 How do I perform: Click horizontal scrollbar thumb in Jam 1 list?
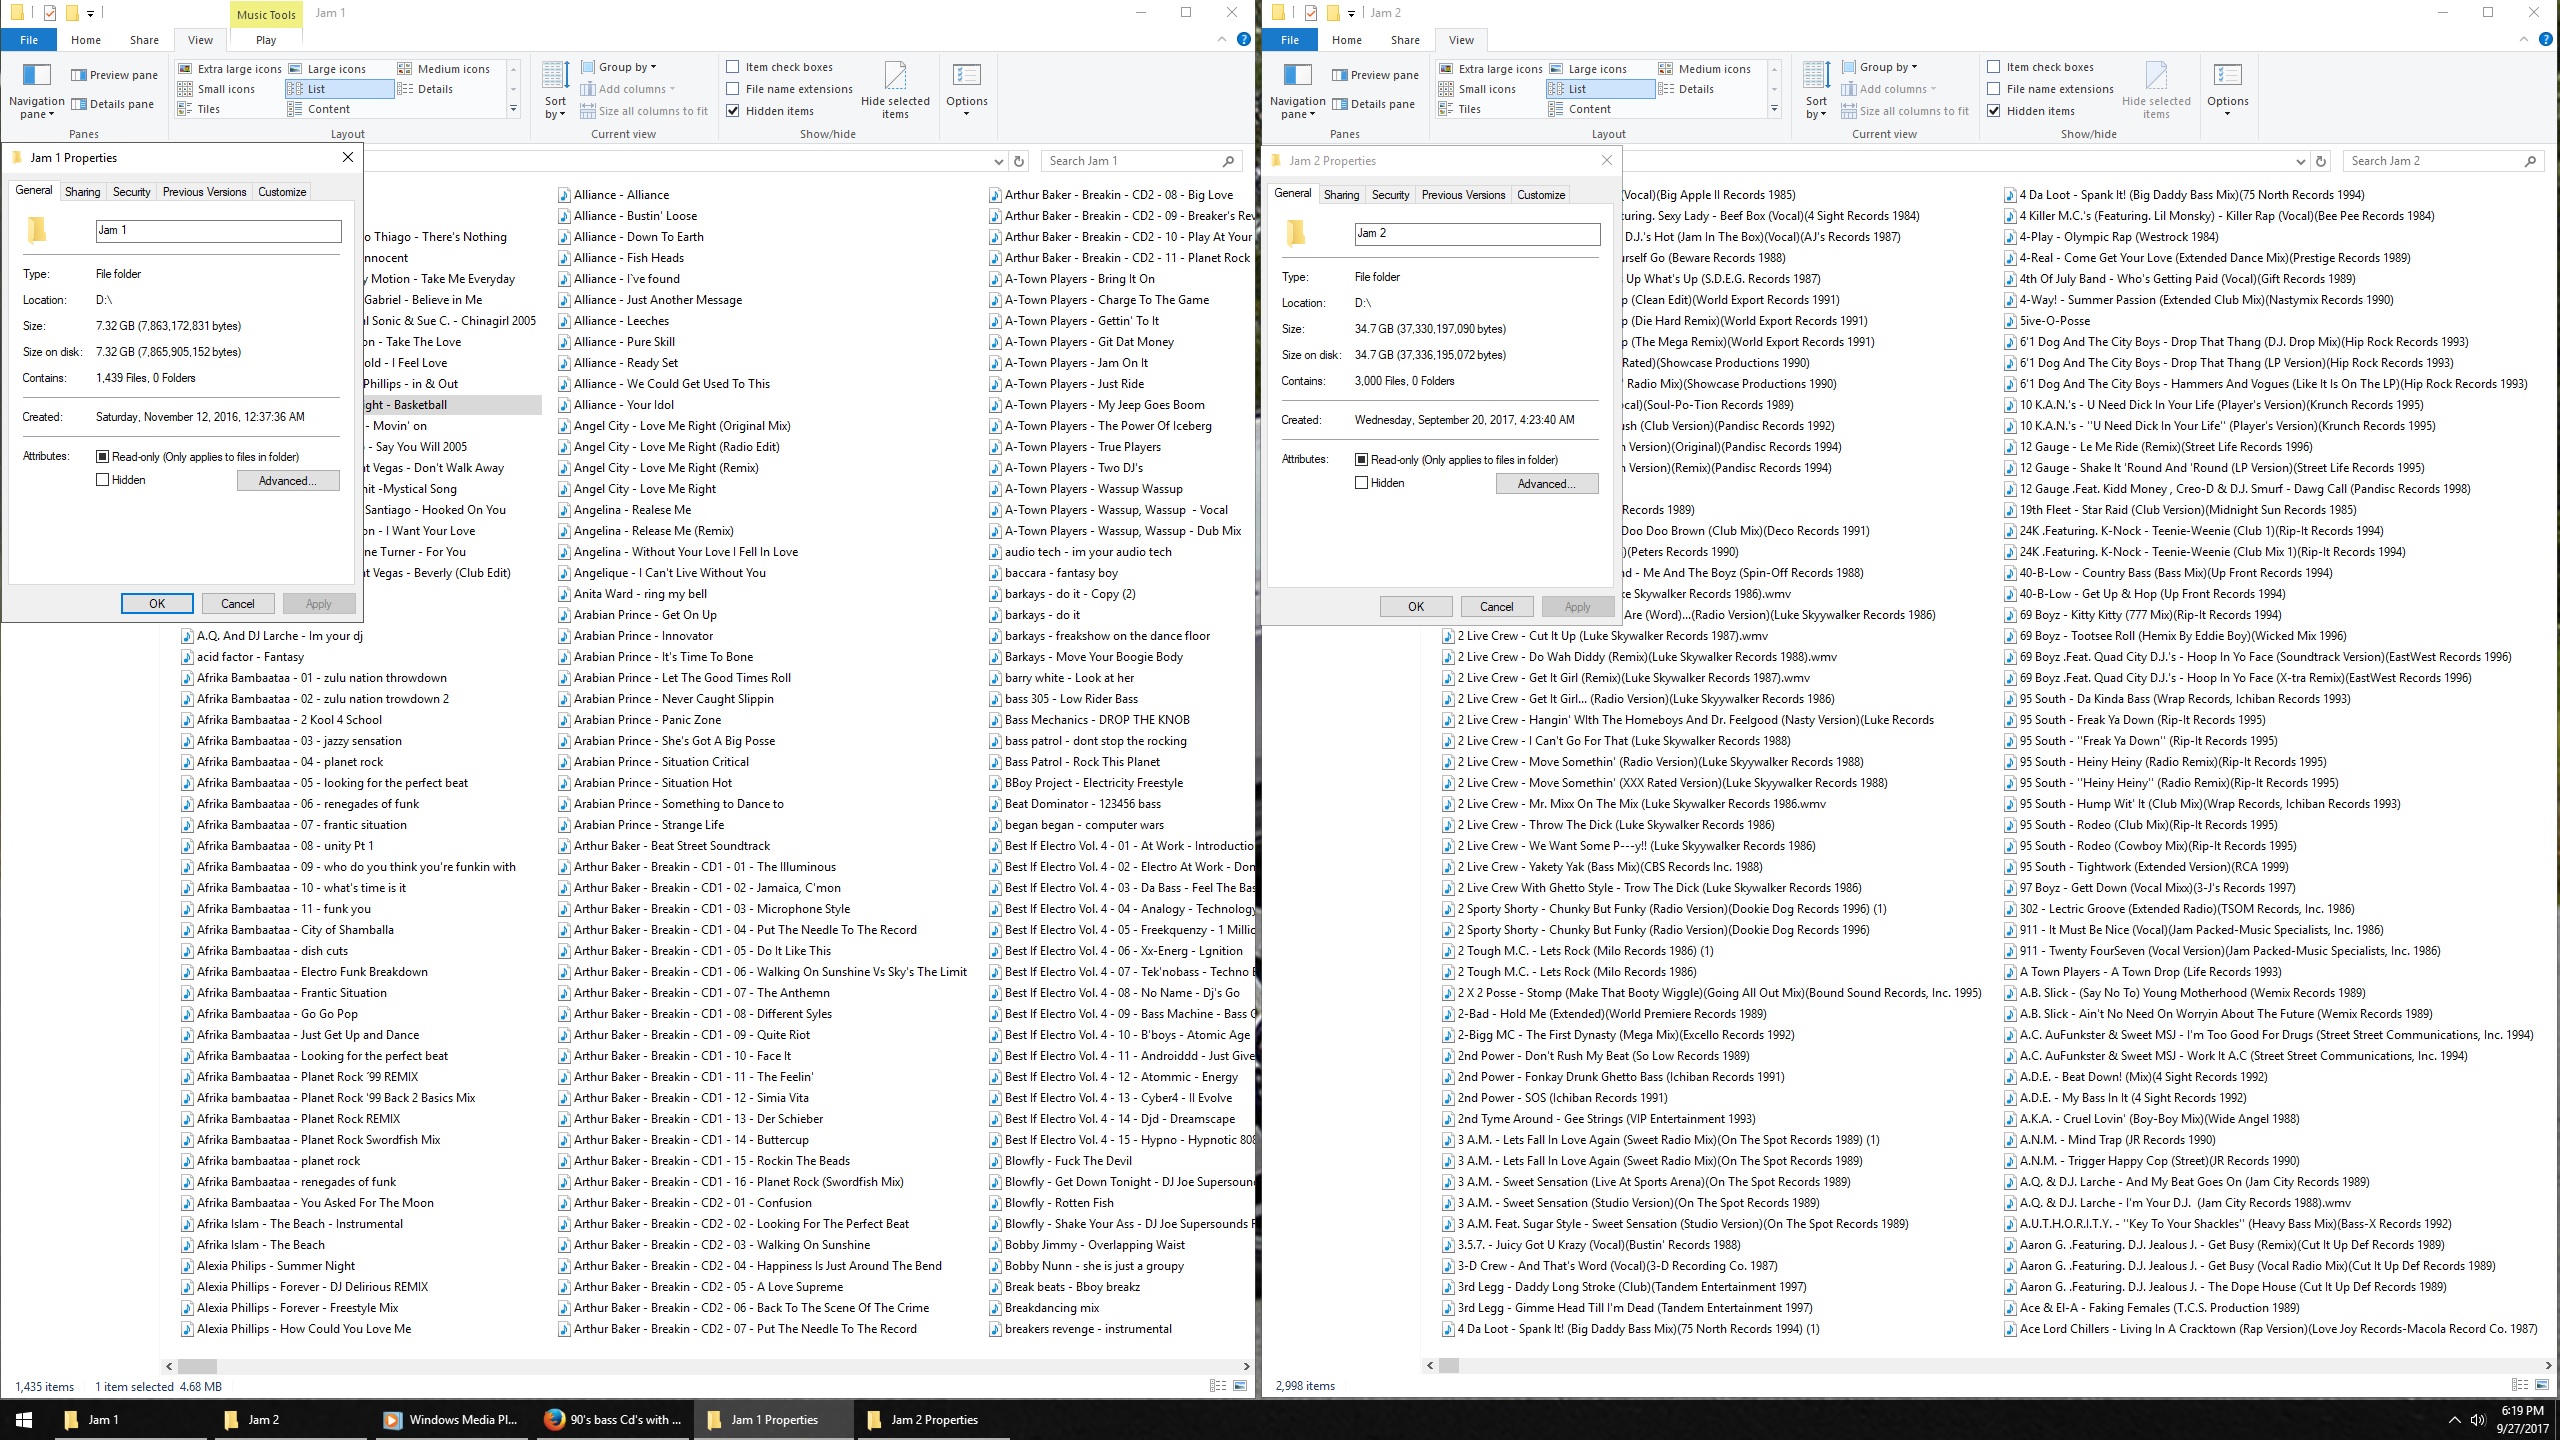click(197, 1366)
